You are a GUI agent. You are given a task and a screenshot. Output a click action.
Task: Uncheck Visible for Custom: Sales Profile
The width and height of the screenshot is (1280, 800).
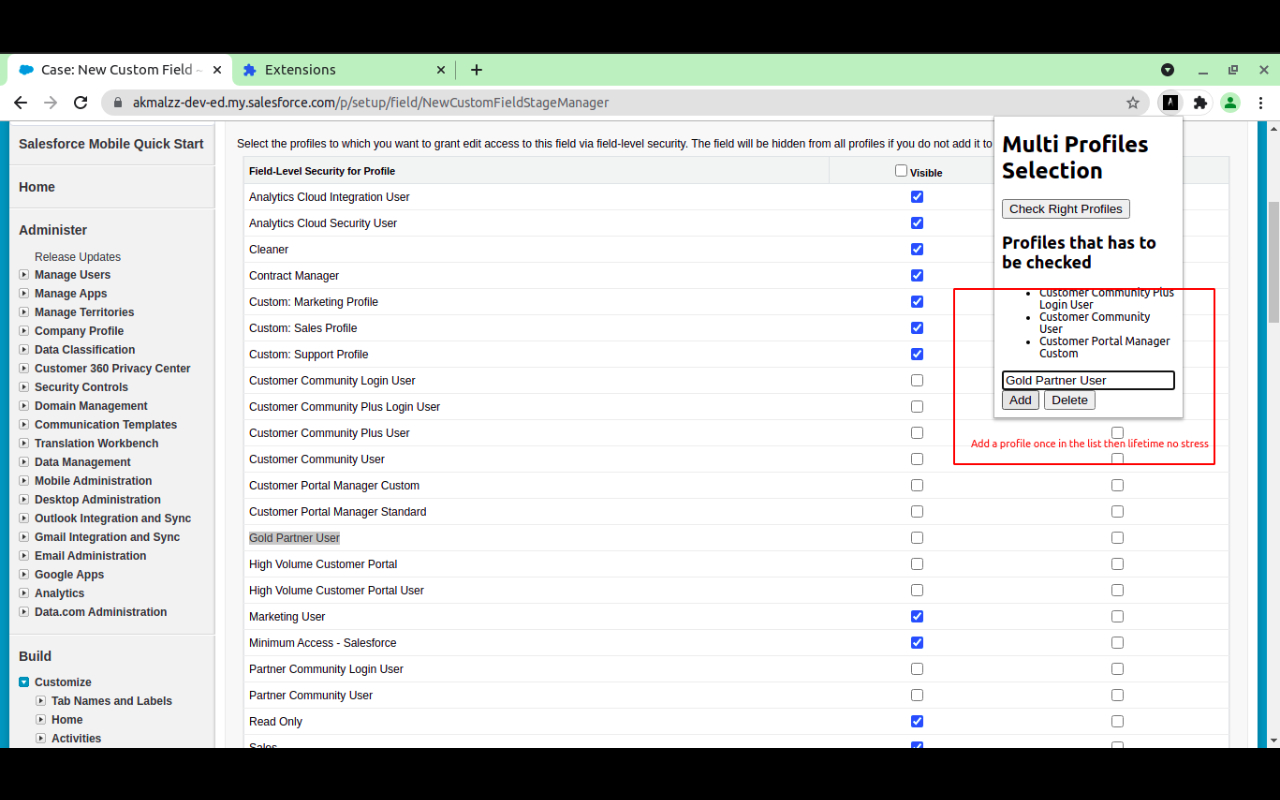tap(917, 328)
